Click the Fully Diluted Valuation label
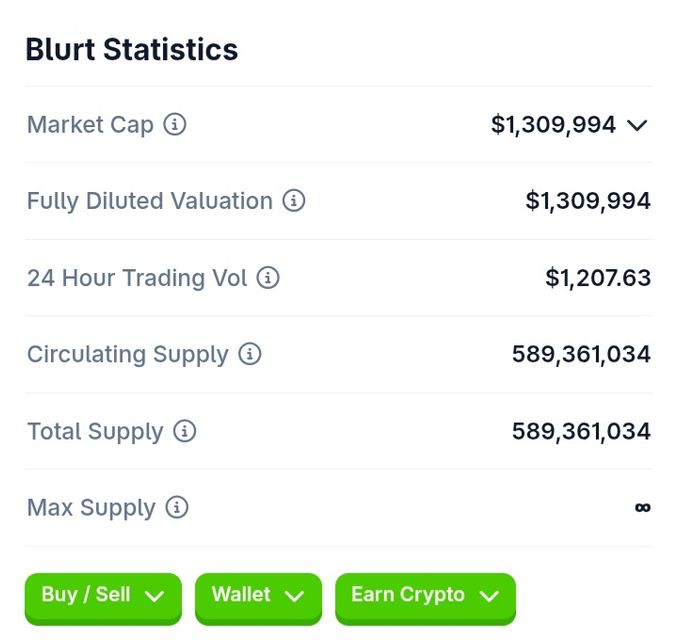678x640 pixels. point(150,202)
